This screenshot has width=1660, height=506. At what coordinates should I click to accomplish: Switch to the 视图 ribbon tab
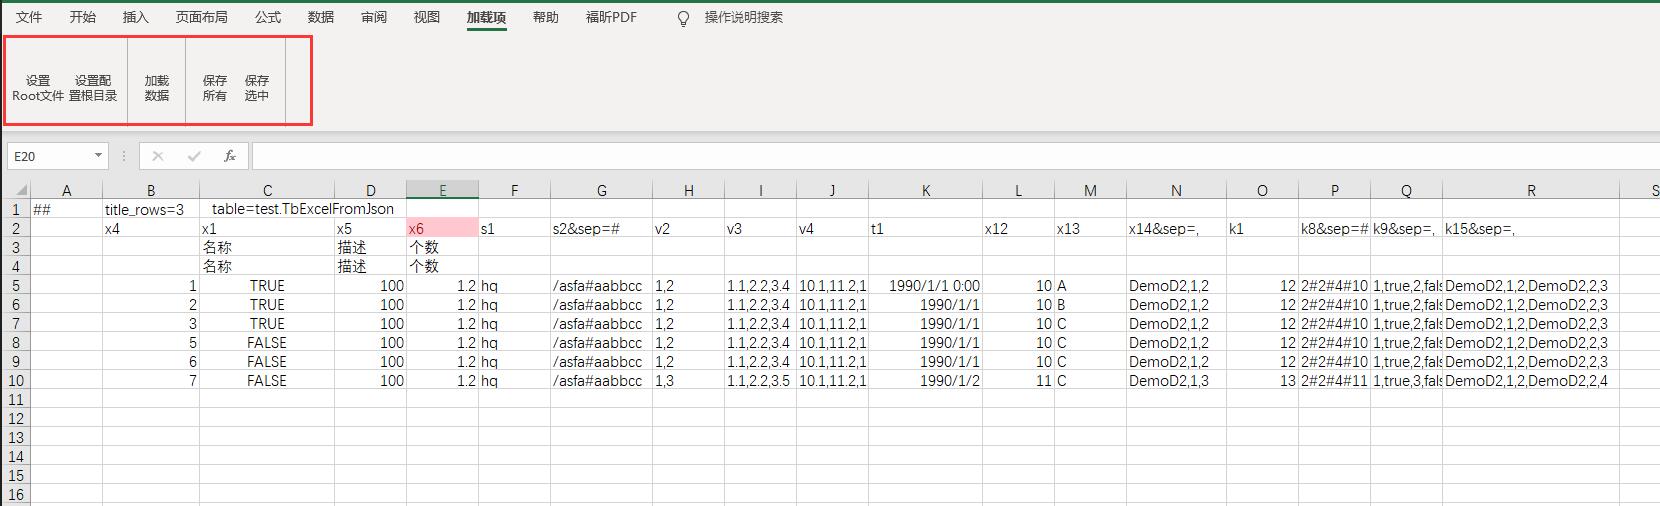click(427, 17)
